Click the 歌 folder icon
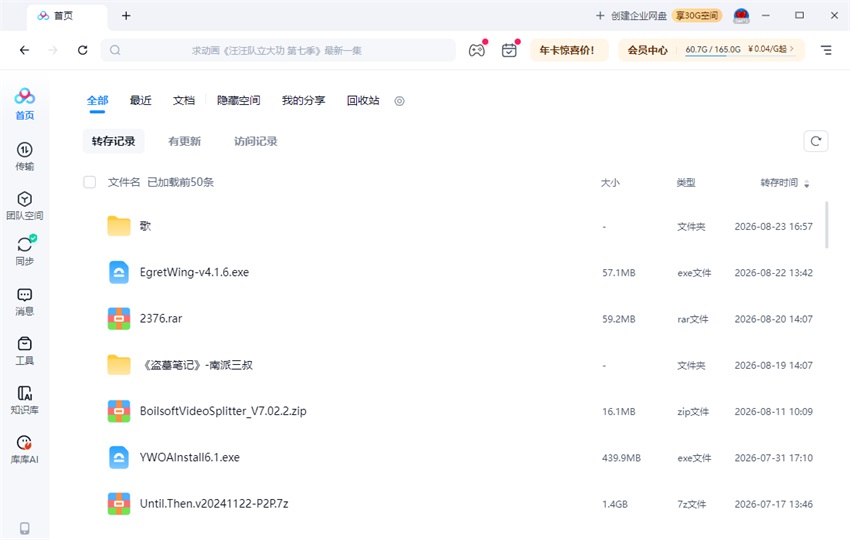 [119, 226]
